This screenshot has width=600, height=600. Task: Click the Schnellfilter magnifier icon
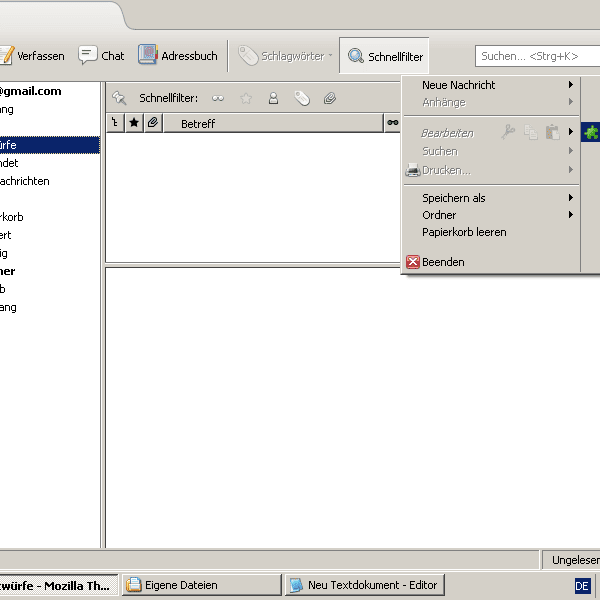coord(355,56)
